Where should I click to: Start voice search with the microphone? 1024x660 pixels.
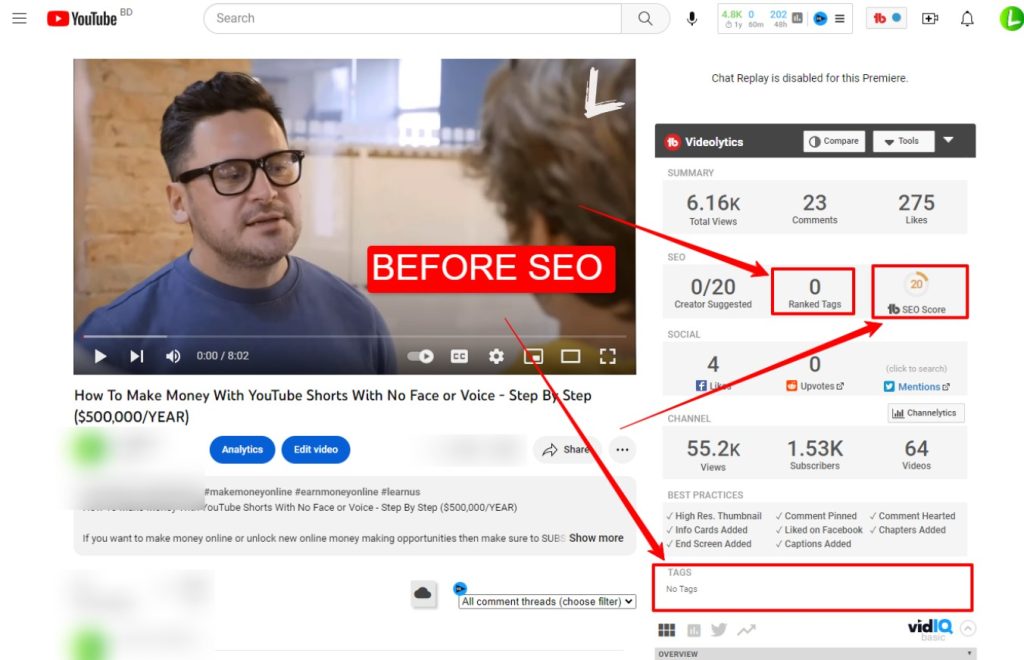pyautogui.click(x=692, y=18)
